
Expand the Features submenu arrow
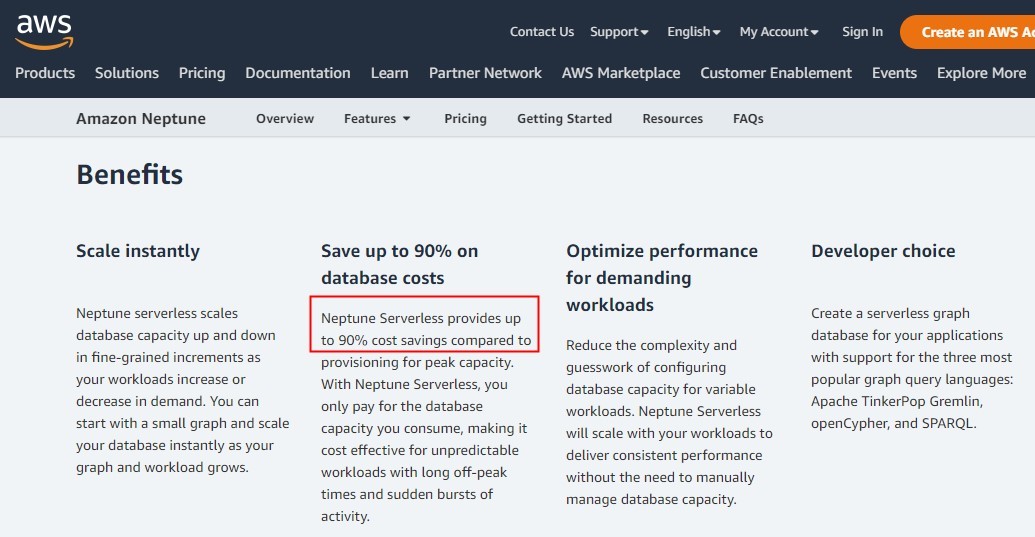point(407,119)
